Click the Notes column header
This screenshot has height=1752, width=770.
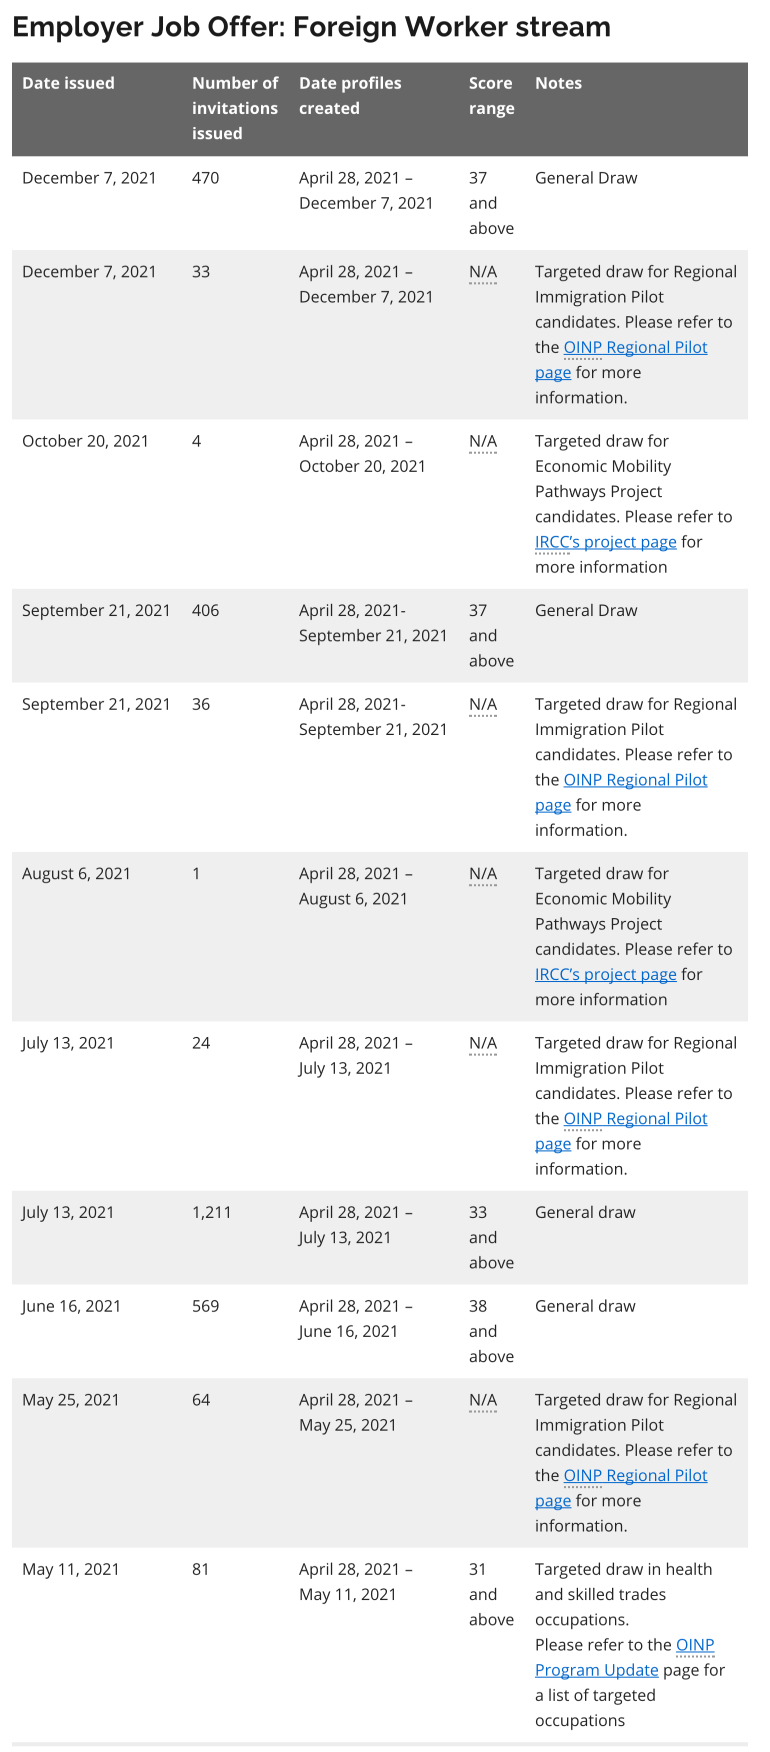click(x=558, y=83)
